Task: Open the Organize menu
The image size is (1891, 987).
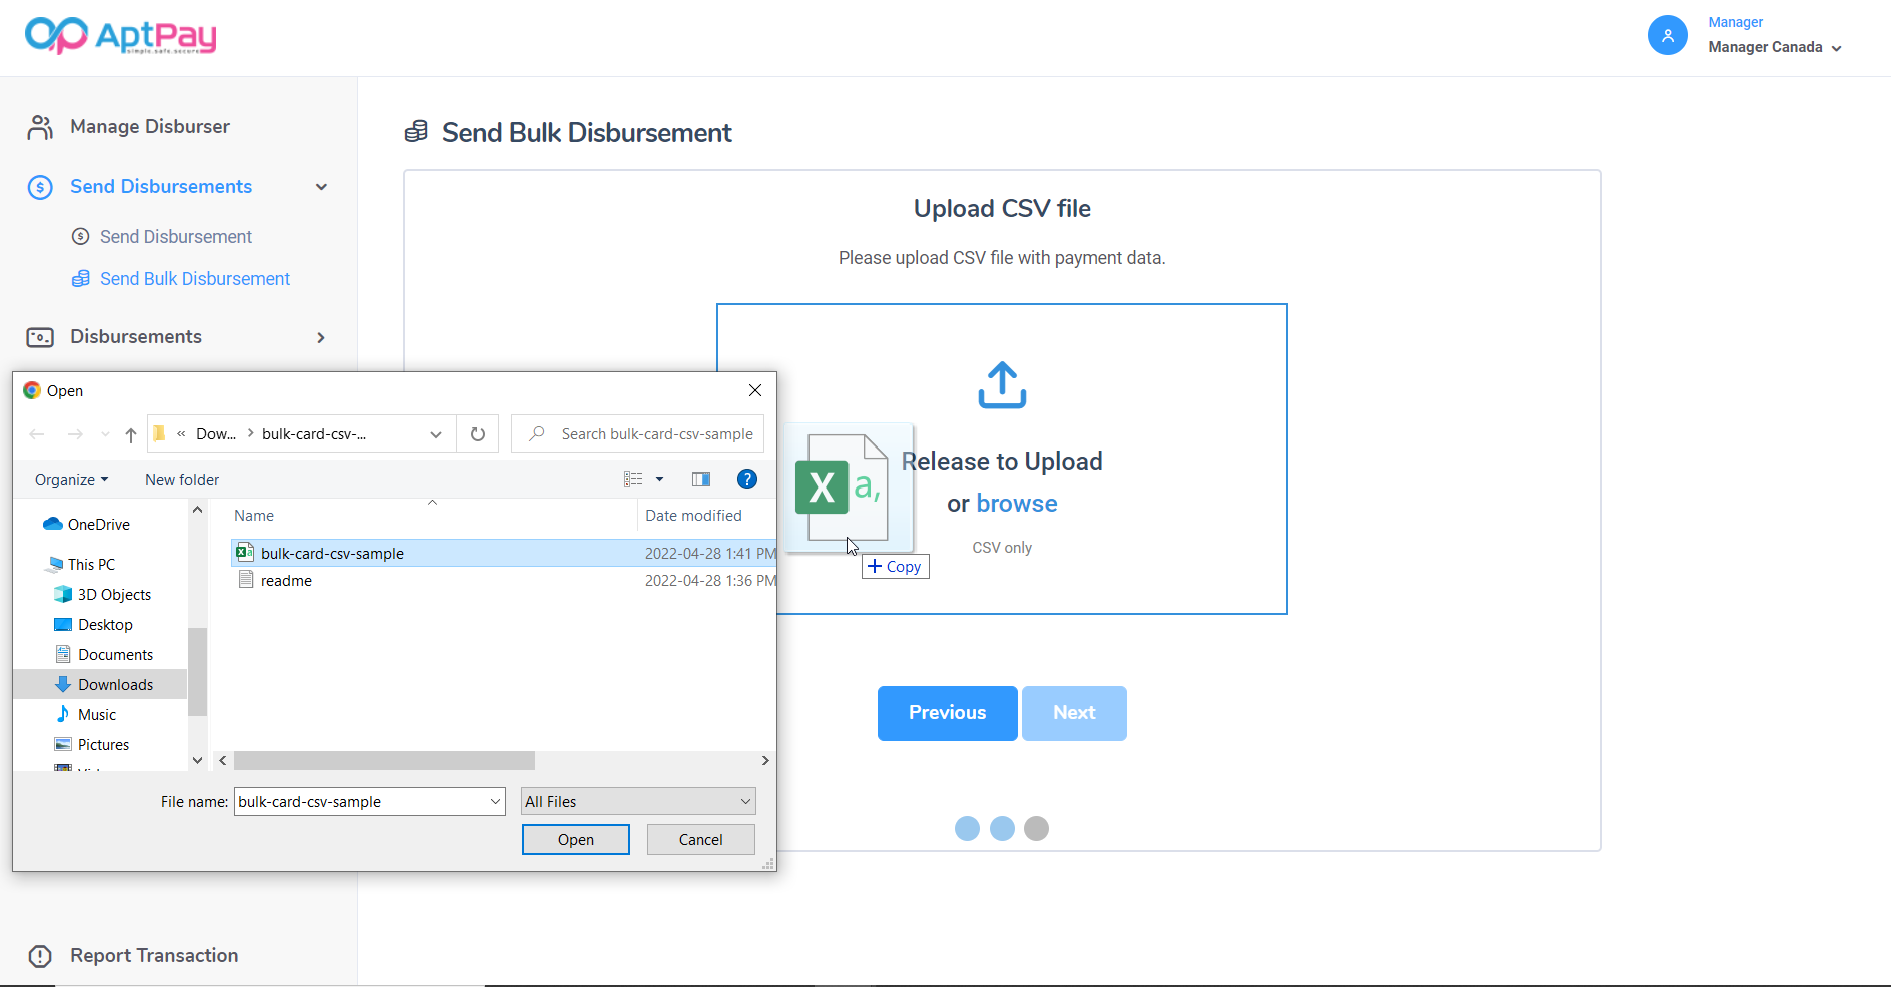Action: (x=71, y=479)
